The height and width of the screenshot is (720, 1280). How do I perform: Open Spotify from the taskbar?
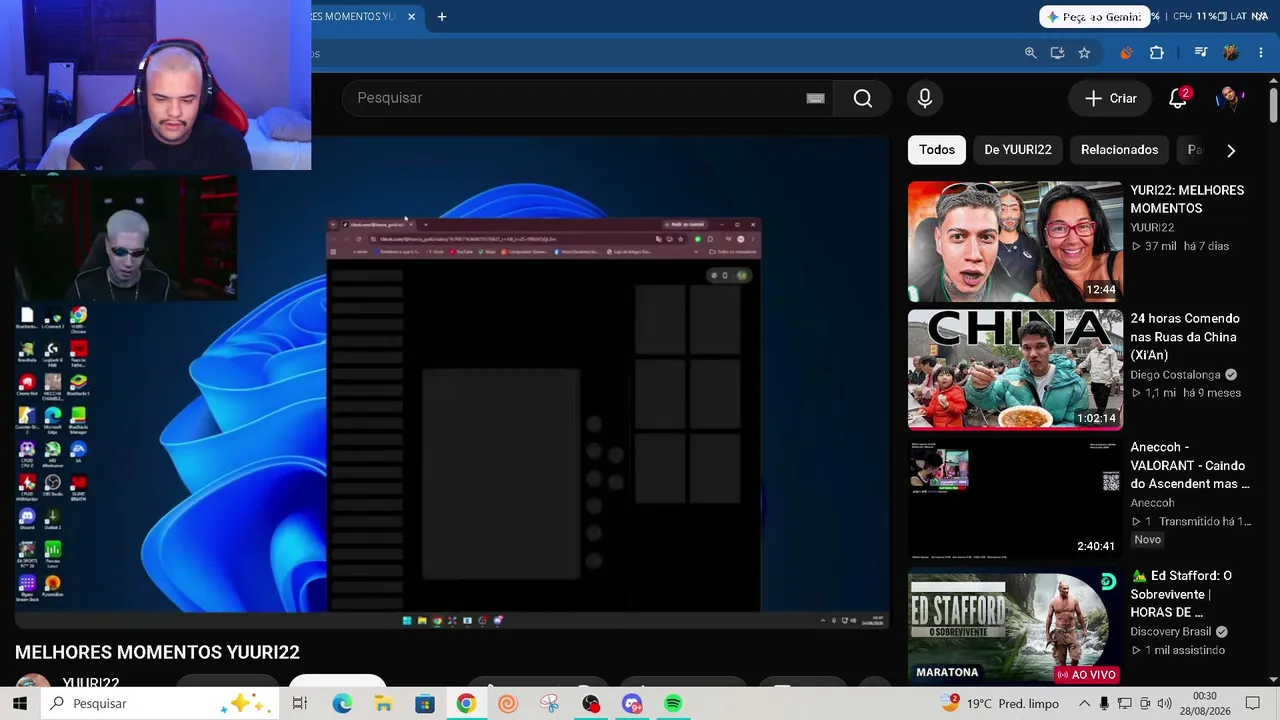click(x=673, y=704)
